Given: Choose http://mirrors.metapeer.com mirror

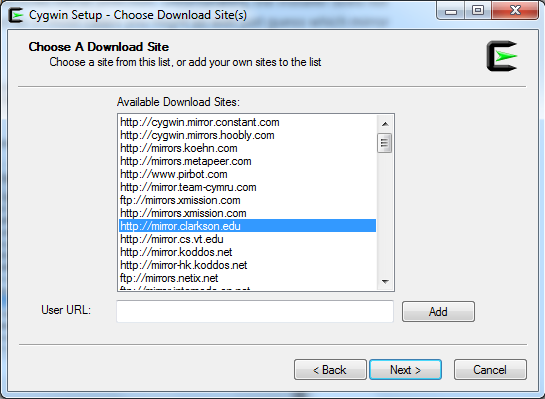Looking at the screenshot, I should 247,161.
